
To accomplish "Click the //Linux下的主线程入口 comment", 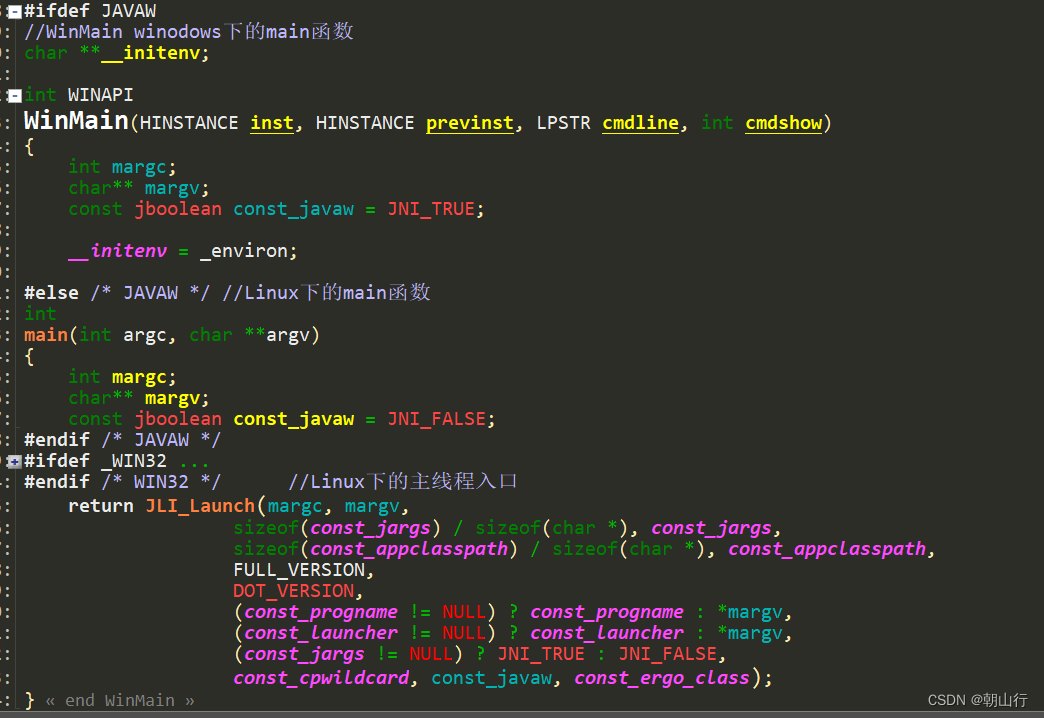I will 403,482.
